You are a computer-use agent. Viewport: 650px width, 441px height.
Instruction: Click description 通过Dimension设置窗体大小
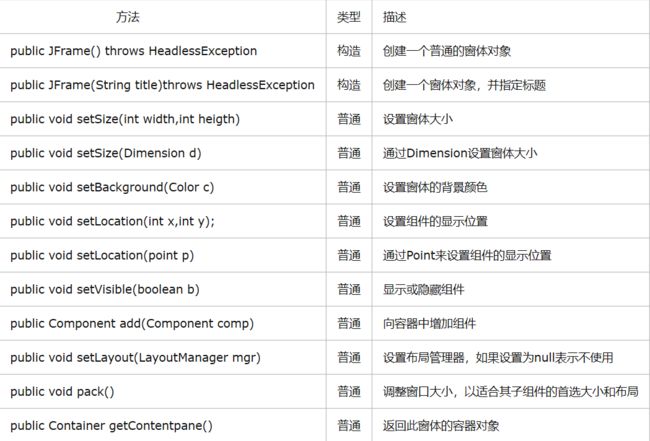460,153
